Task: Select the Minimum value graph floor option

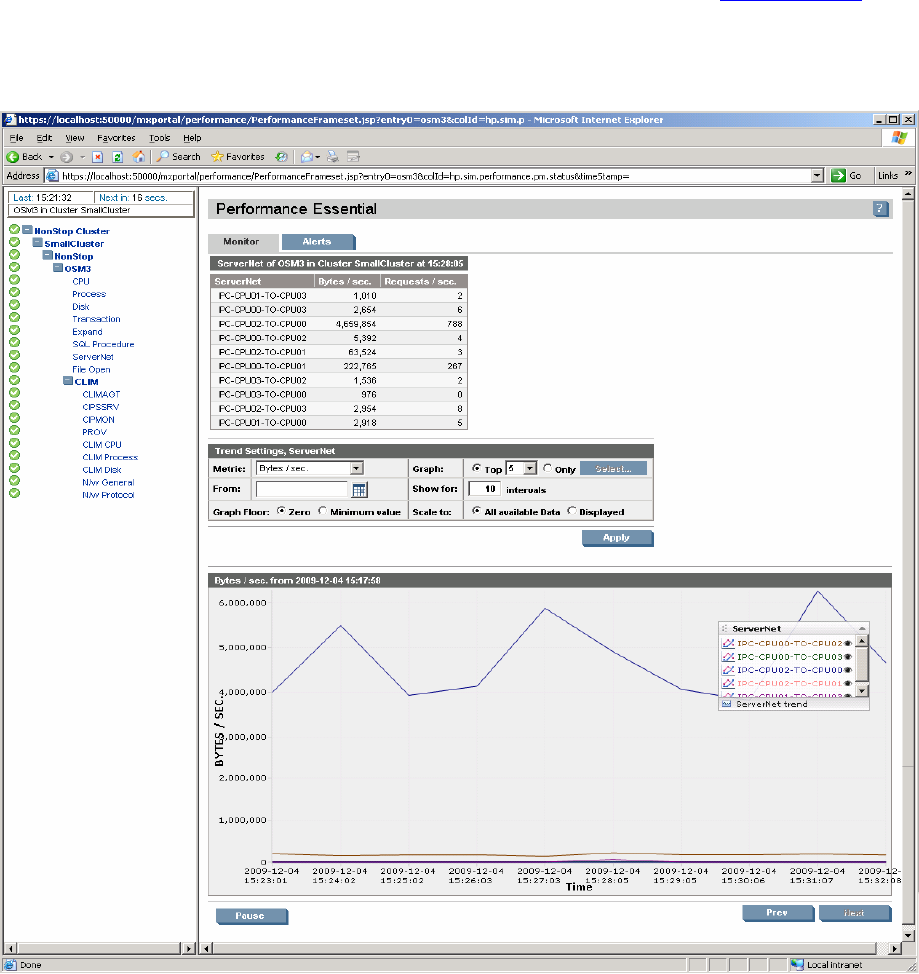Action: [323, 511]
